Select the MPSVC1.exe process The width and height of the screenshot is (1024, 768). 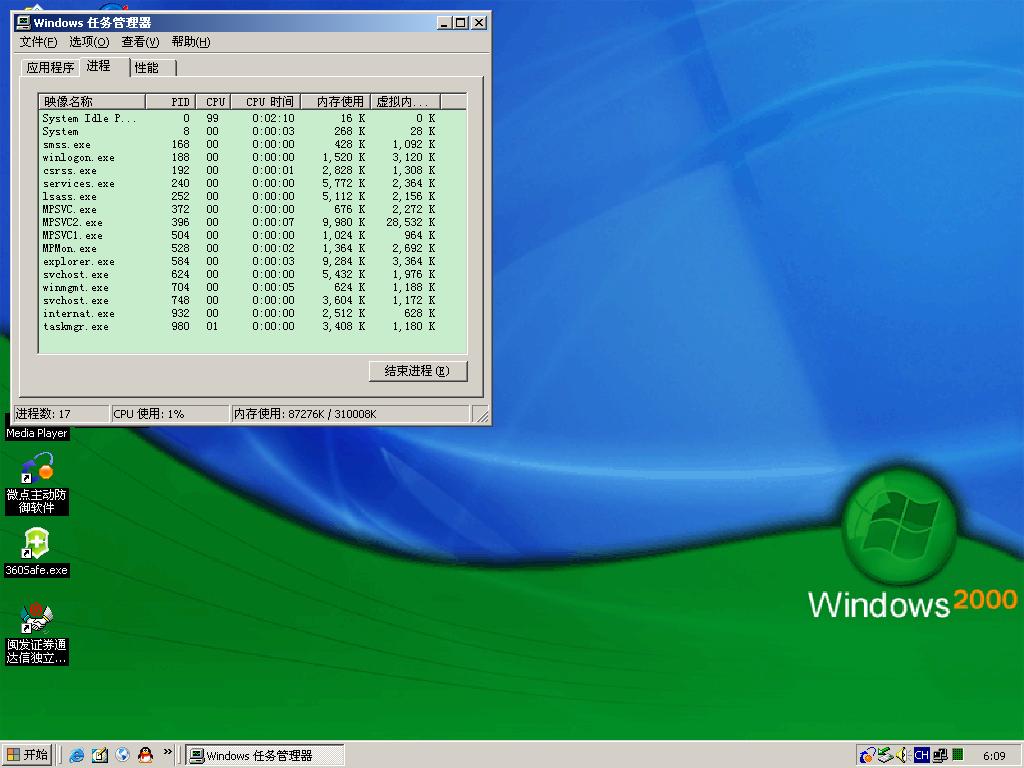[x=252, y=235]
